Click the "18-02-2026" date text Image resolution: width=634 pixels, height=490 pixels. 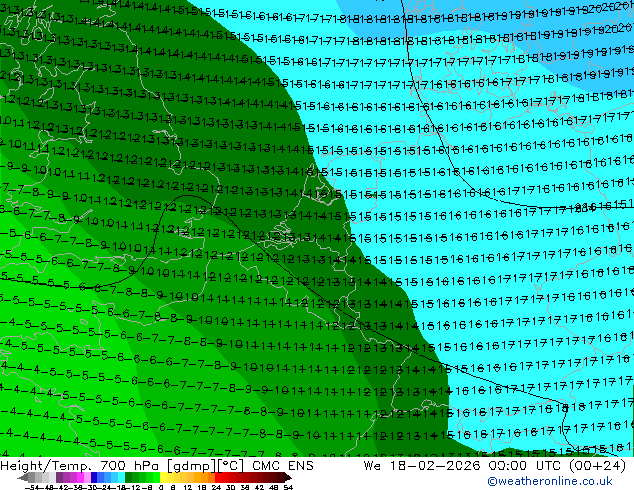point(435,466)
